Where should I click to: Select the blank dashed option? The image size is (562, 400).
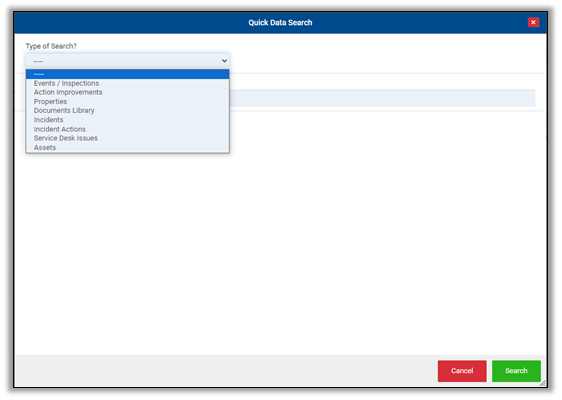coord(128,74)
